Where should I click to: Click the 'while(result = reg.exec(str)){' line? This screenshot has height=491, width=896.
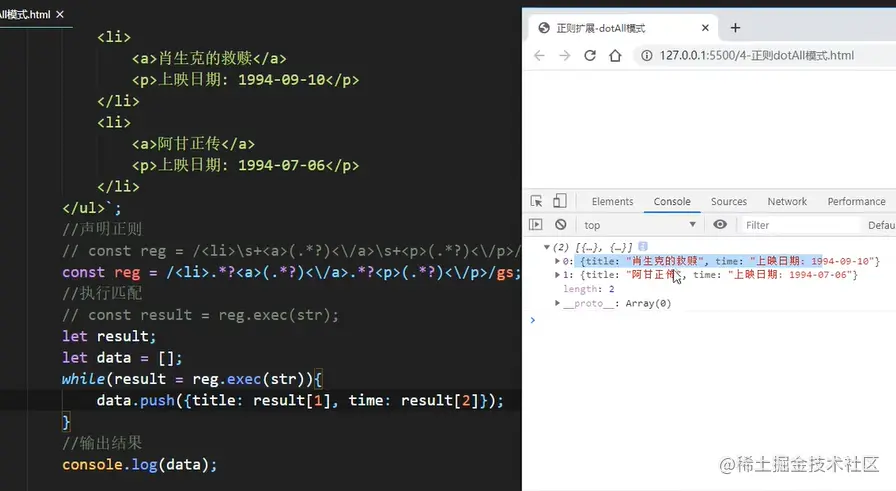point(193,379)
